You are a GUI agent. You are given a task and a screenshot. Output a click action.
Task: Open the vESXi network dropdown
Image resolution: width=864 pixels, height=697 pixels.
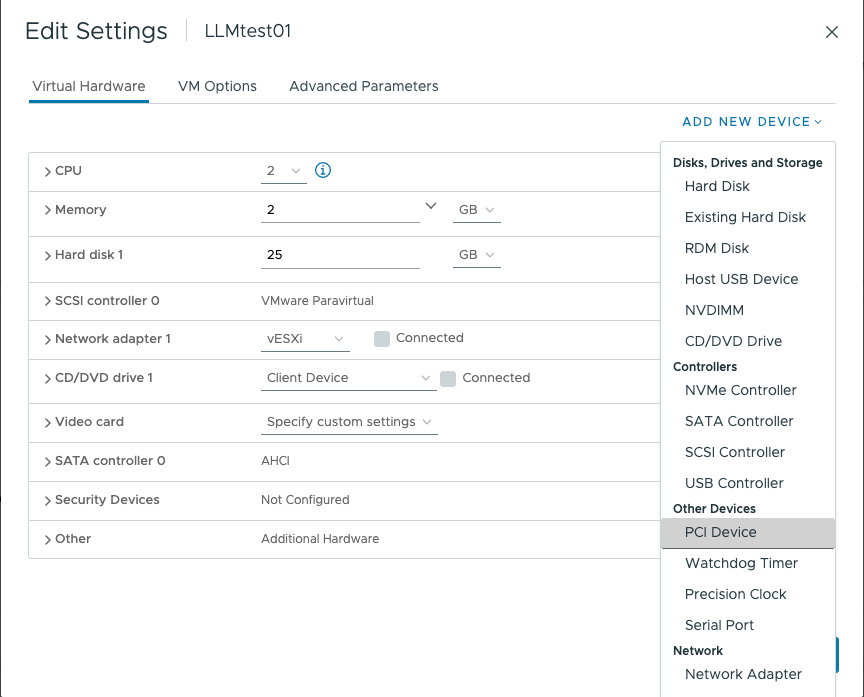coord(305,339)
